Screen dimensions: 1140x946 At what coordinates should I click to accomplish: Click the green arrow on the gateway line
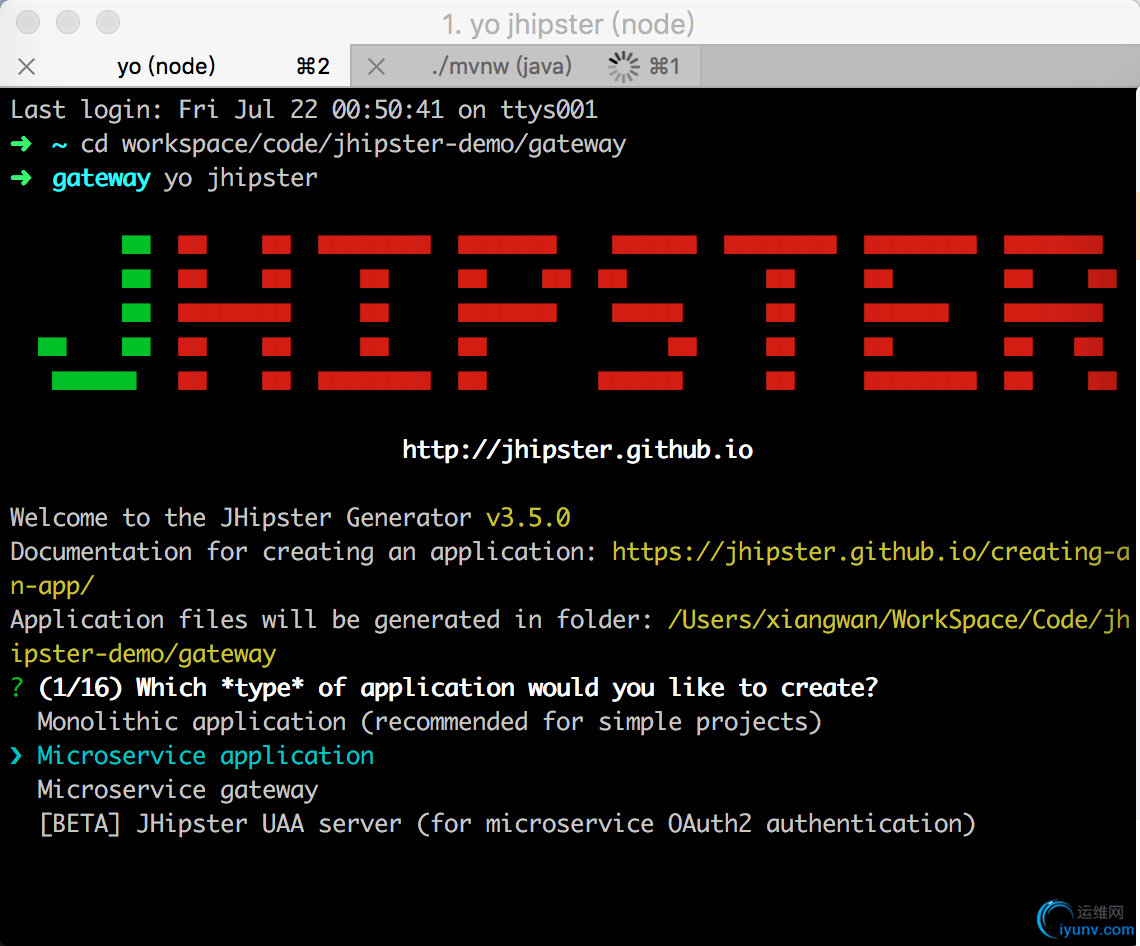[x=21, y=178]
